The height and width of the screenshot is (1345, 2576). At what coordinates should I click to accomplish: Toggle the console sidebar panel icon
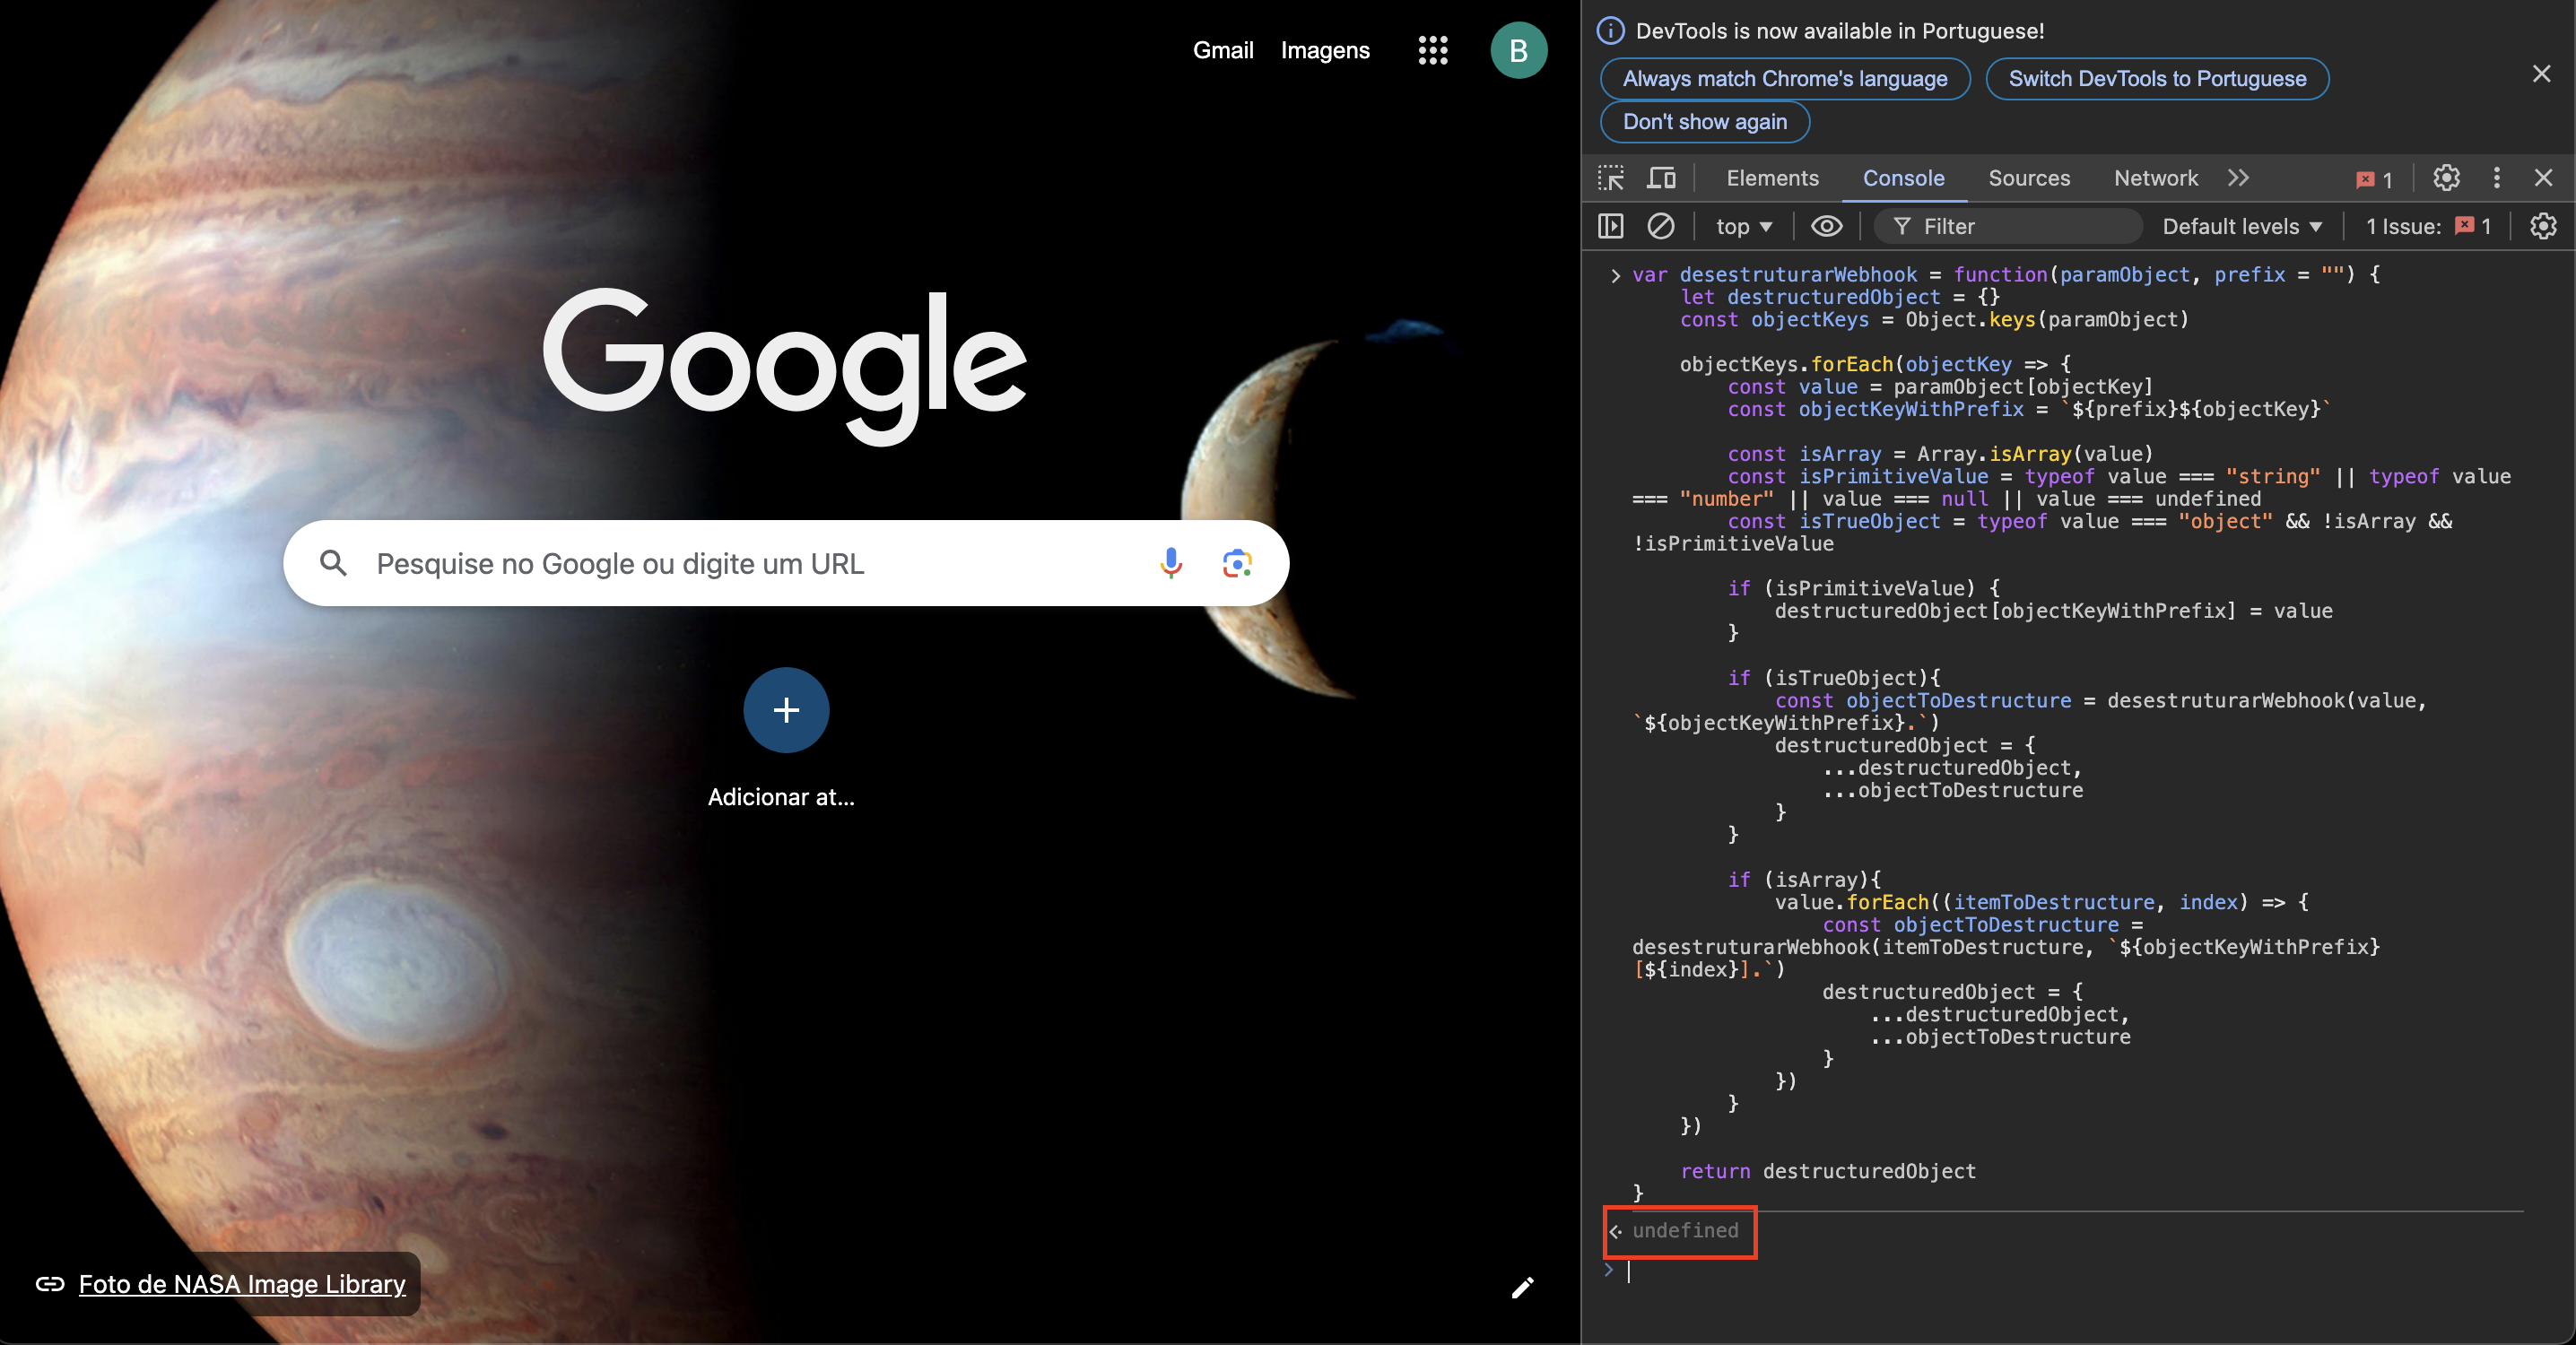1611,226
